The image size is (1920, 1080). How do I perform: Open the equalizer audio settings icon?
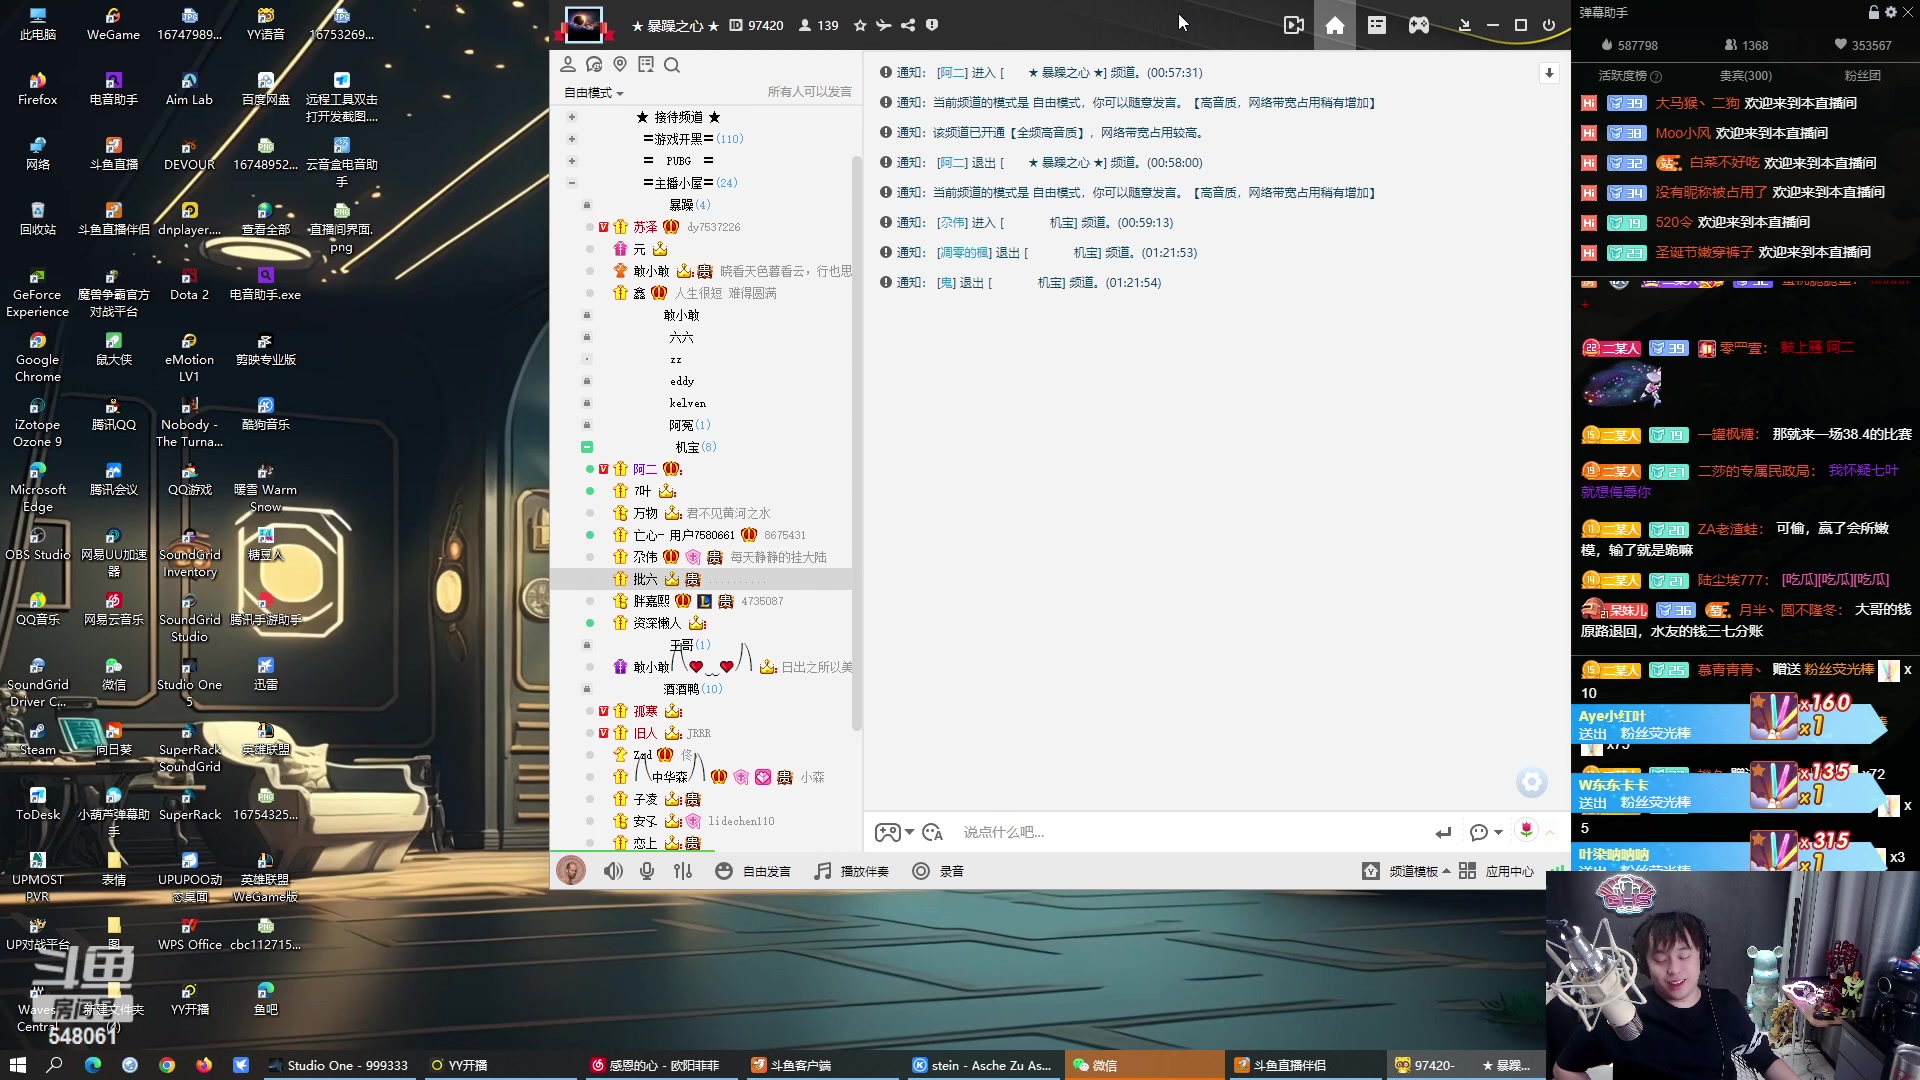click(683, 871)
